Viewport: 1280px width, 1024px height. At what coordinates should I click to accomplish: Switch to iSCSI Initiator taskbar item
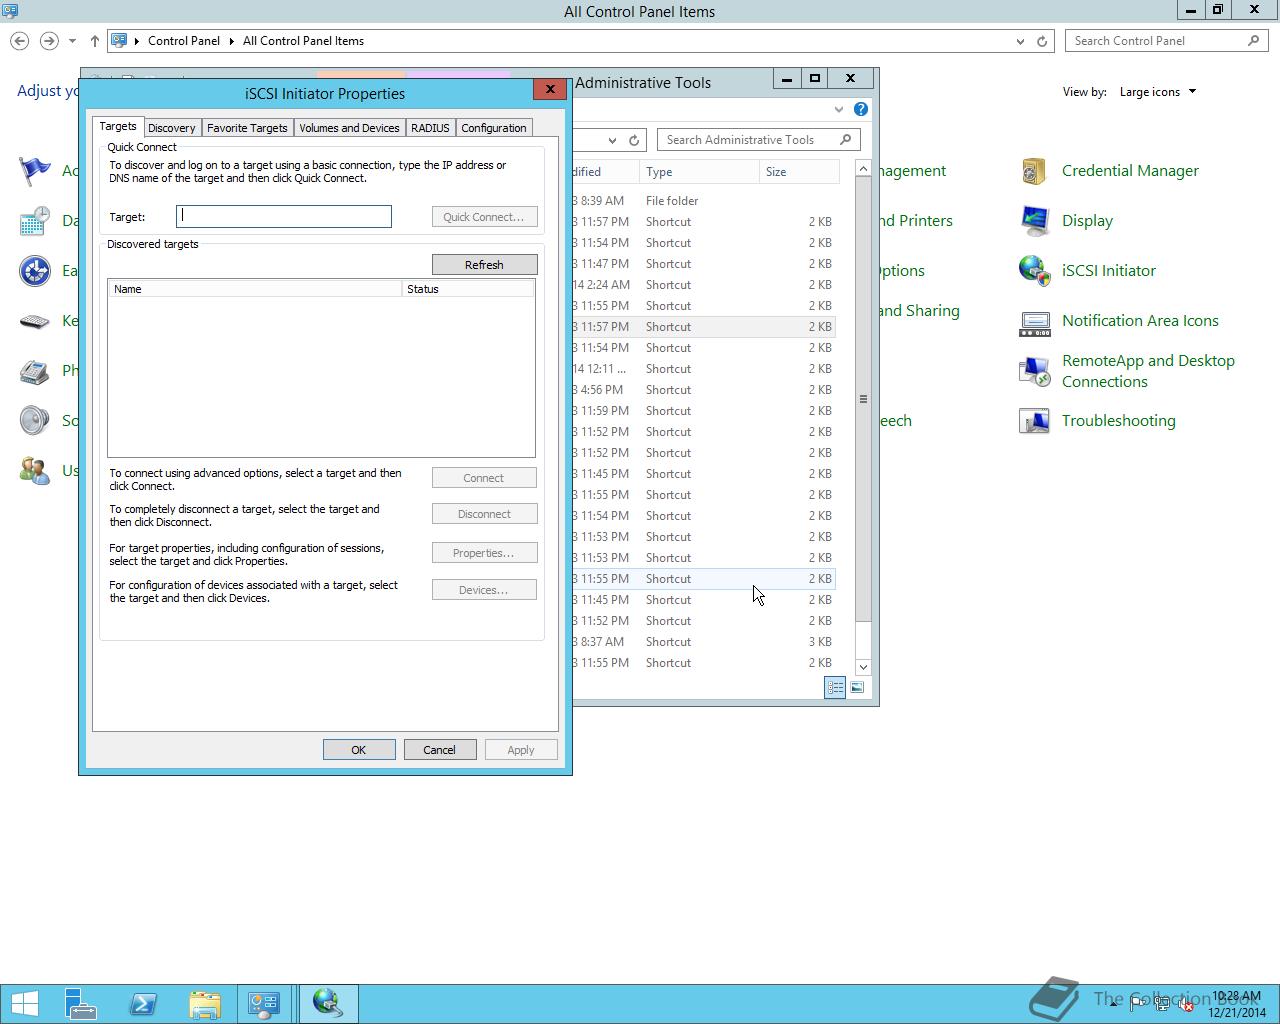coord(328,1003)
